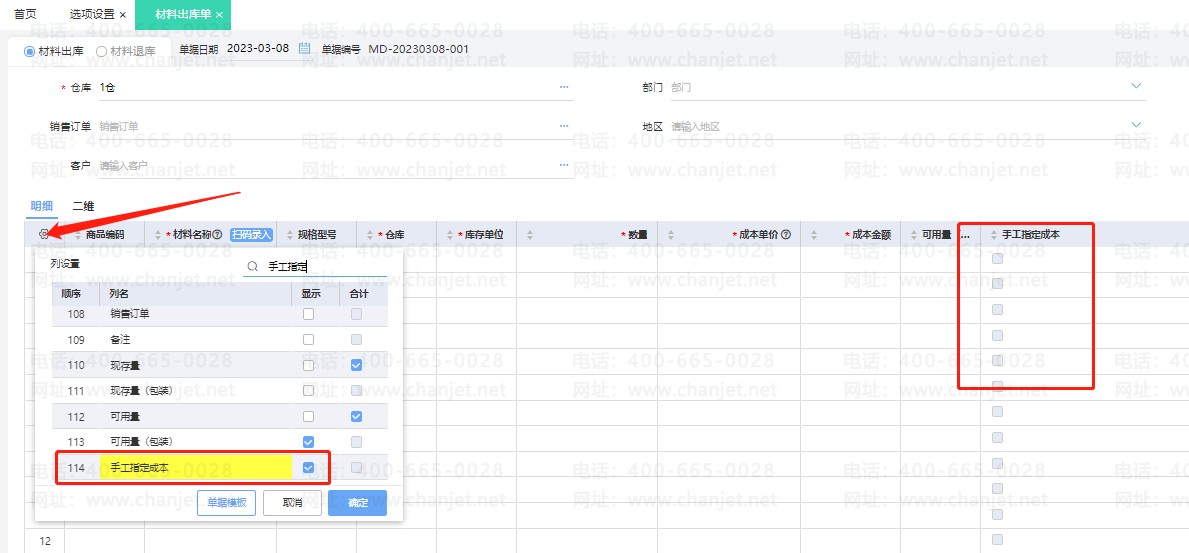
Task: Select 材料退库 radio button
Action: 102,52
